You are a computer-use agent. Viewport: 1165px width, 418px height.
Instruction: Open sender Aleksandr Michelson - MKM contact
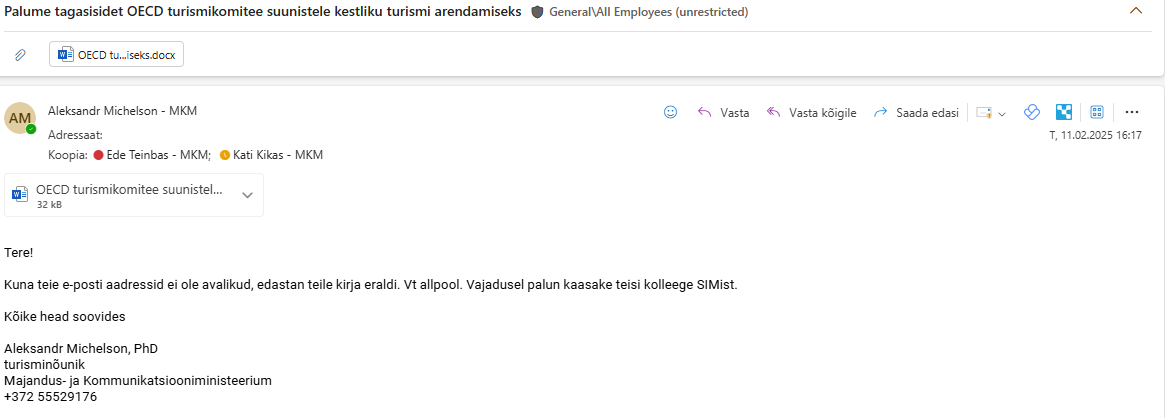pyautogui.click(x=123, y=111)
